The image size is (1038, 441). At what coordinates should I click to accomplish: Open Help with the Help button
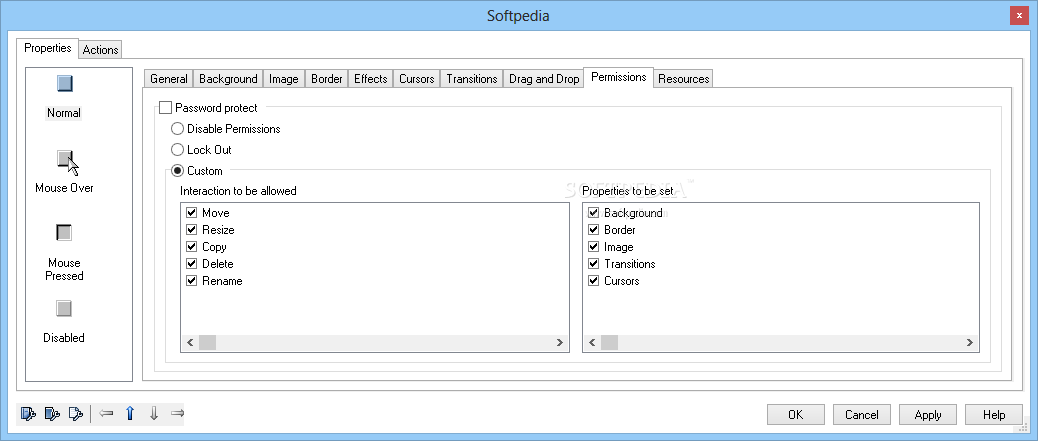[994, 415]
